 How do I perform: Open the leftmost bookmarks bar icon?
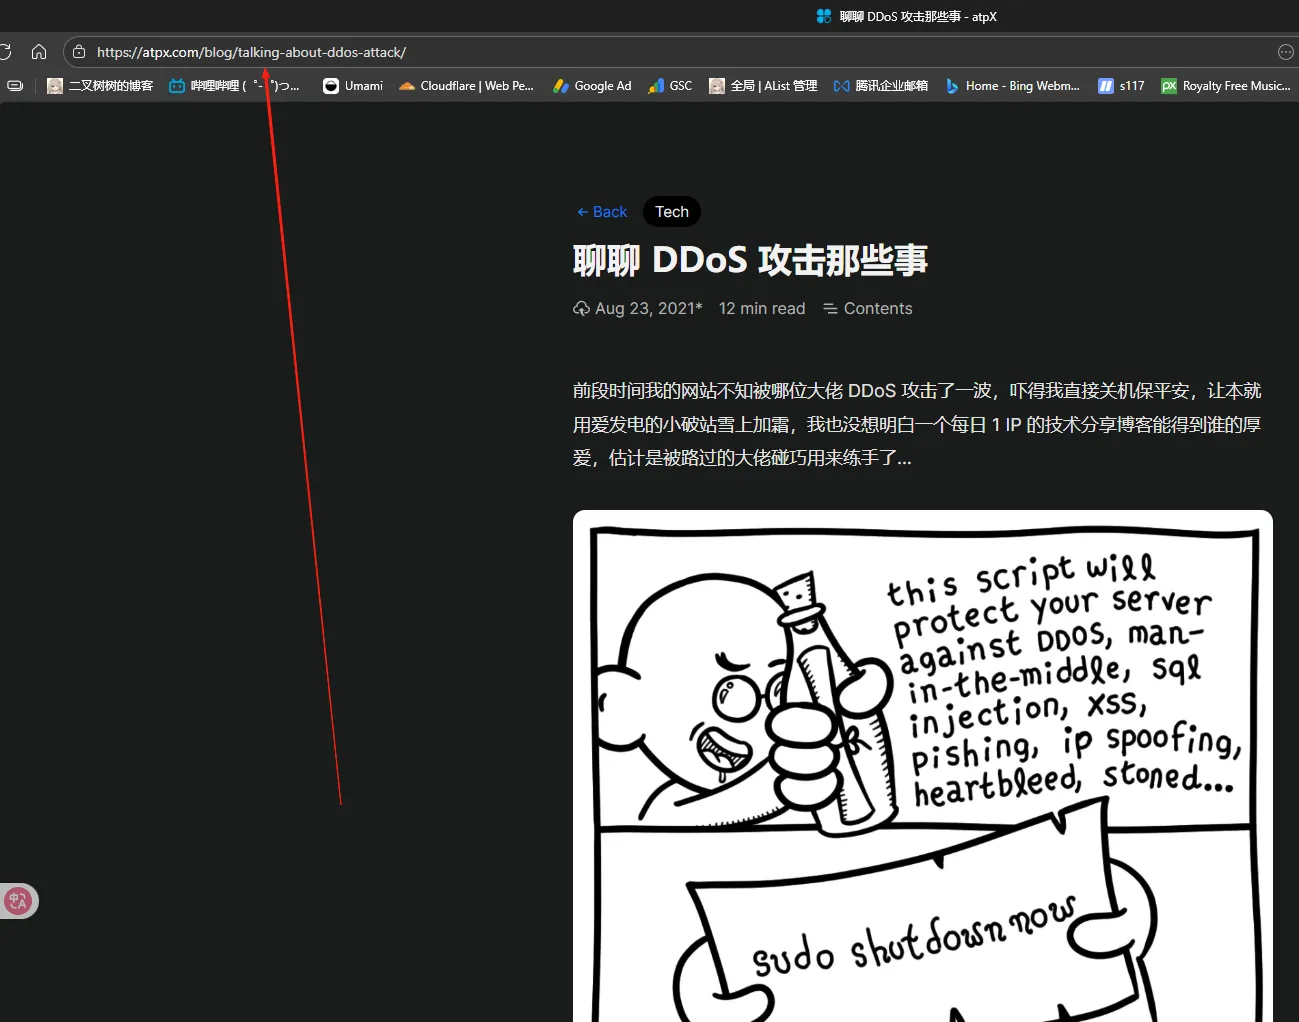(15, 86)
